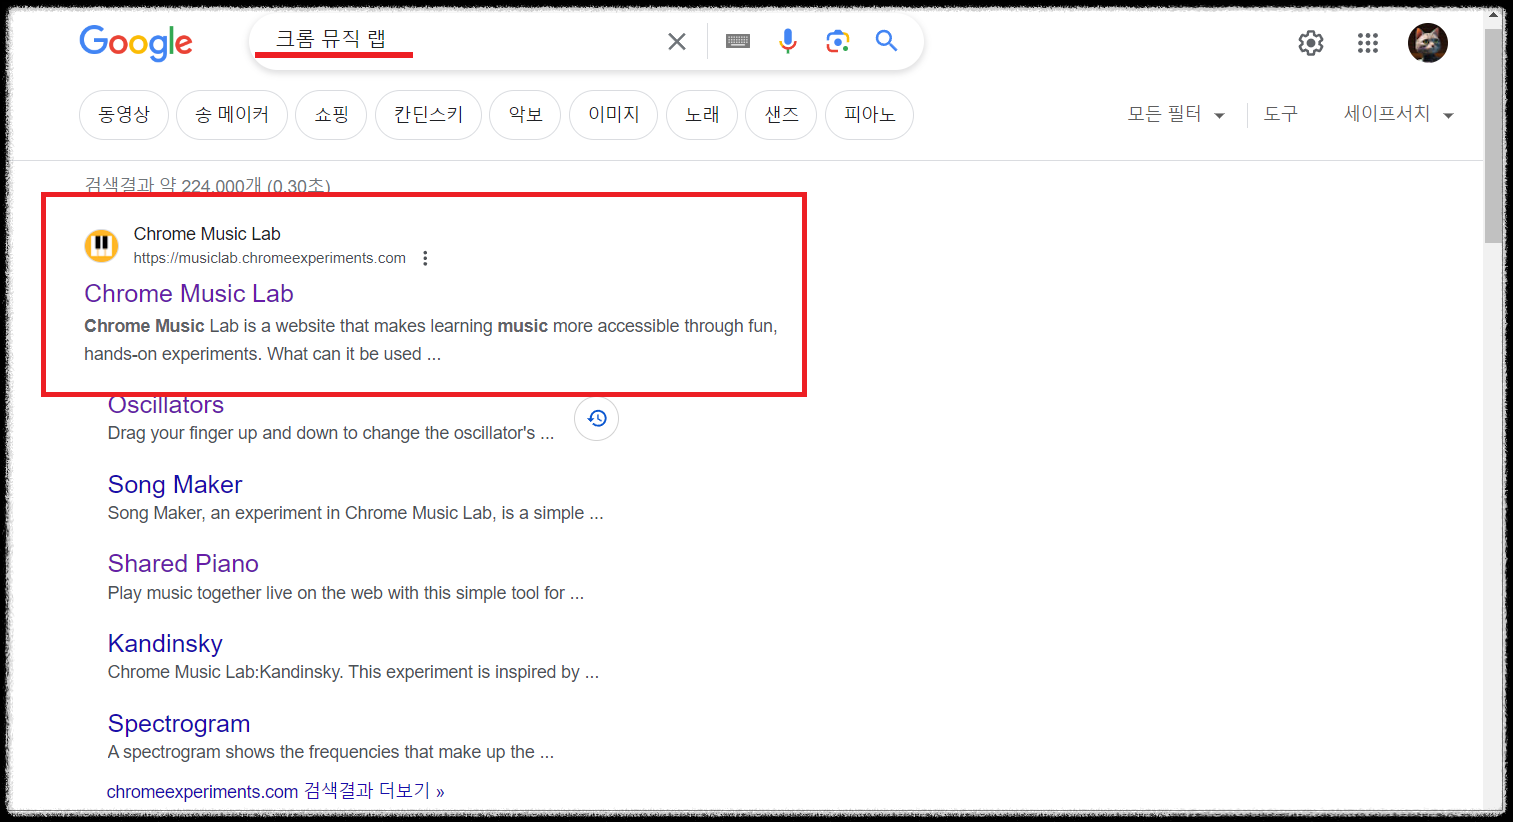Open the on-screen keyboard input tool
This screenshot has width=1513, height=822.
(738, 41)
